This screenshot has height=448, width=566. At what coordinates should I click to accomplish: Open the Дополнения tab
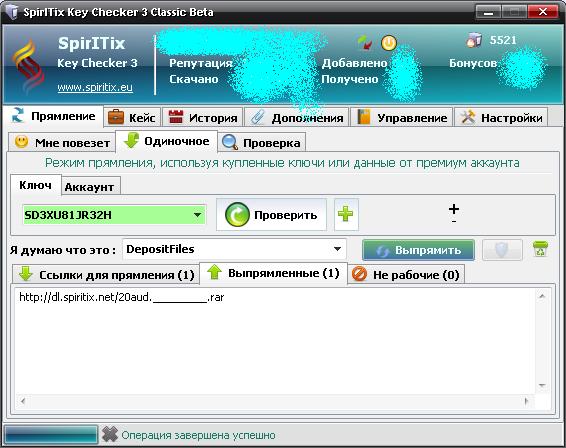pyautogui.click(x=296, y=117)
